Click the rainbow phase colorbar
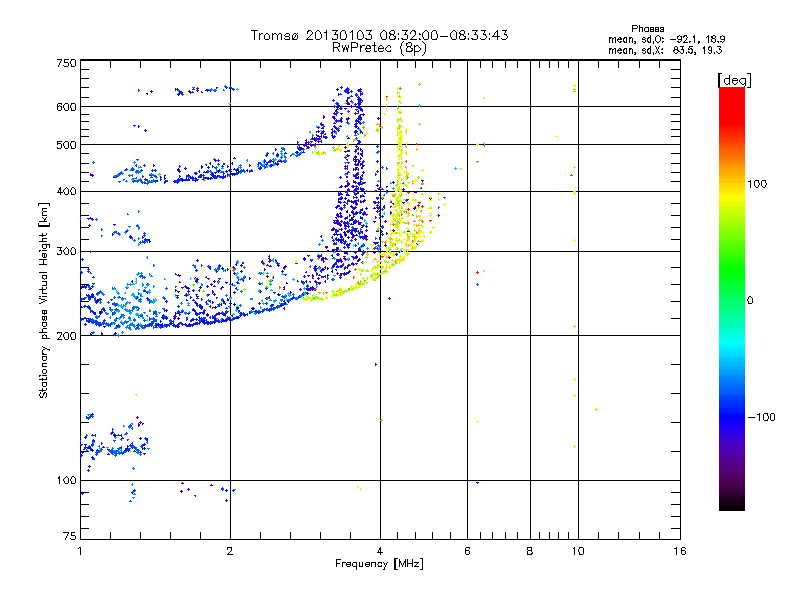This screenshot has height=600, width=800. (x=732, y=299)
